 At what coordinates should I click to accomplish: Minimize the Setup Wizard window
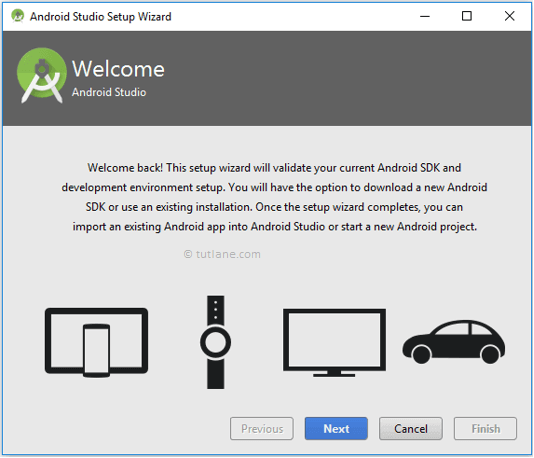point(425,16)
